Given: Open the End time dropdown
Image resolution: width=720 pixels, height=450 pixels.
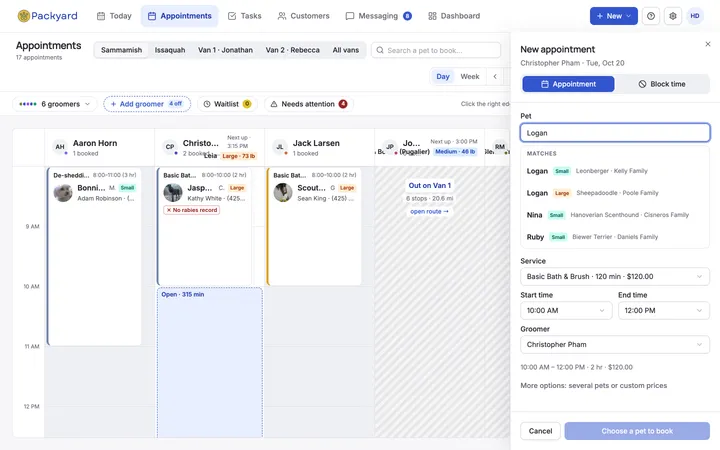Looking at the screenshot, I should click(x=664, y=310).
